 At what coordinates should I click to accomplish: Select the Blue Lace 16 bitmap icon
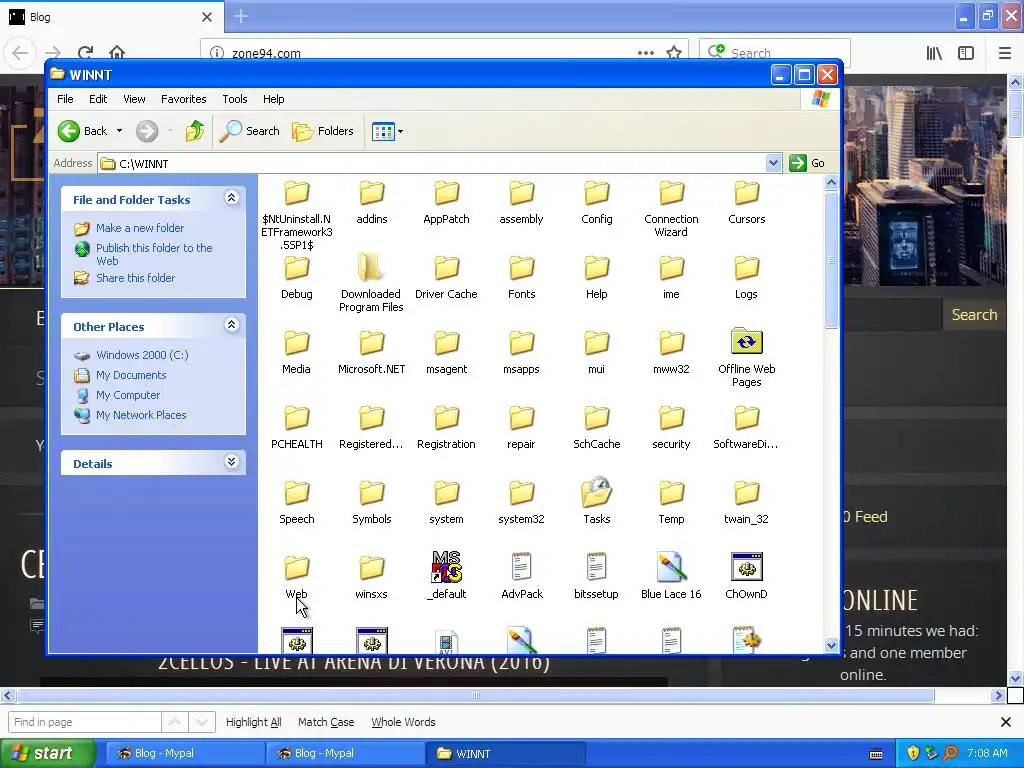[x=671, y=567]
